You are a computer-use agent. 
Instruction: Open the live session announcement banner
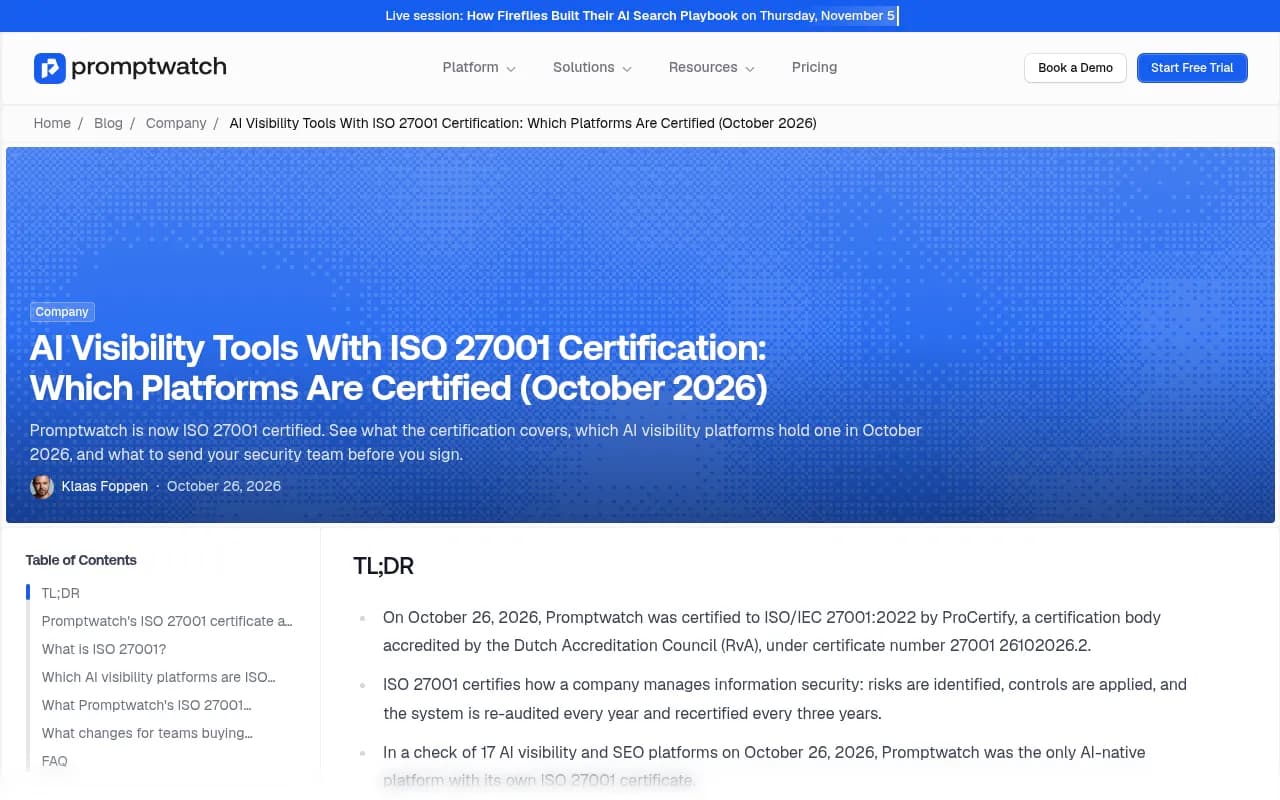(640, 16)
